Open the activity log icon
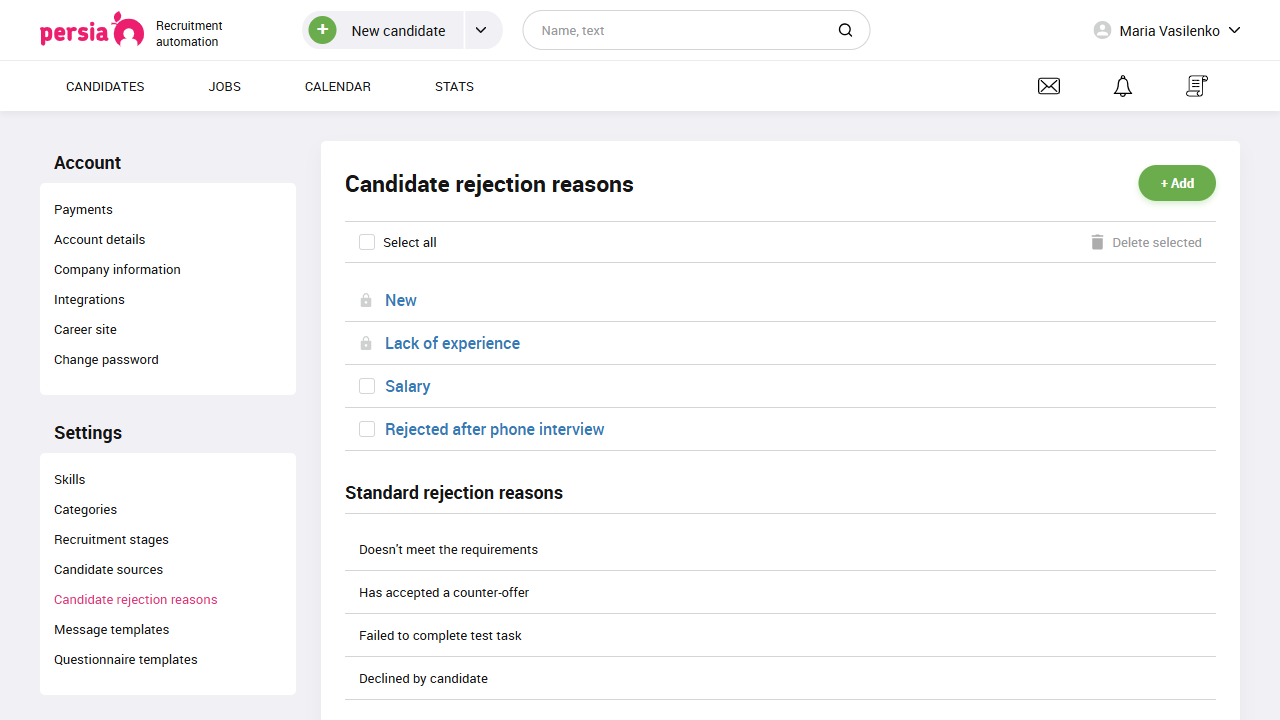Image resolution: width=1280 pixels, height=720 pixels. click(1196, 86)
